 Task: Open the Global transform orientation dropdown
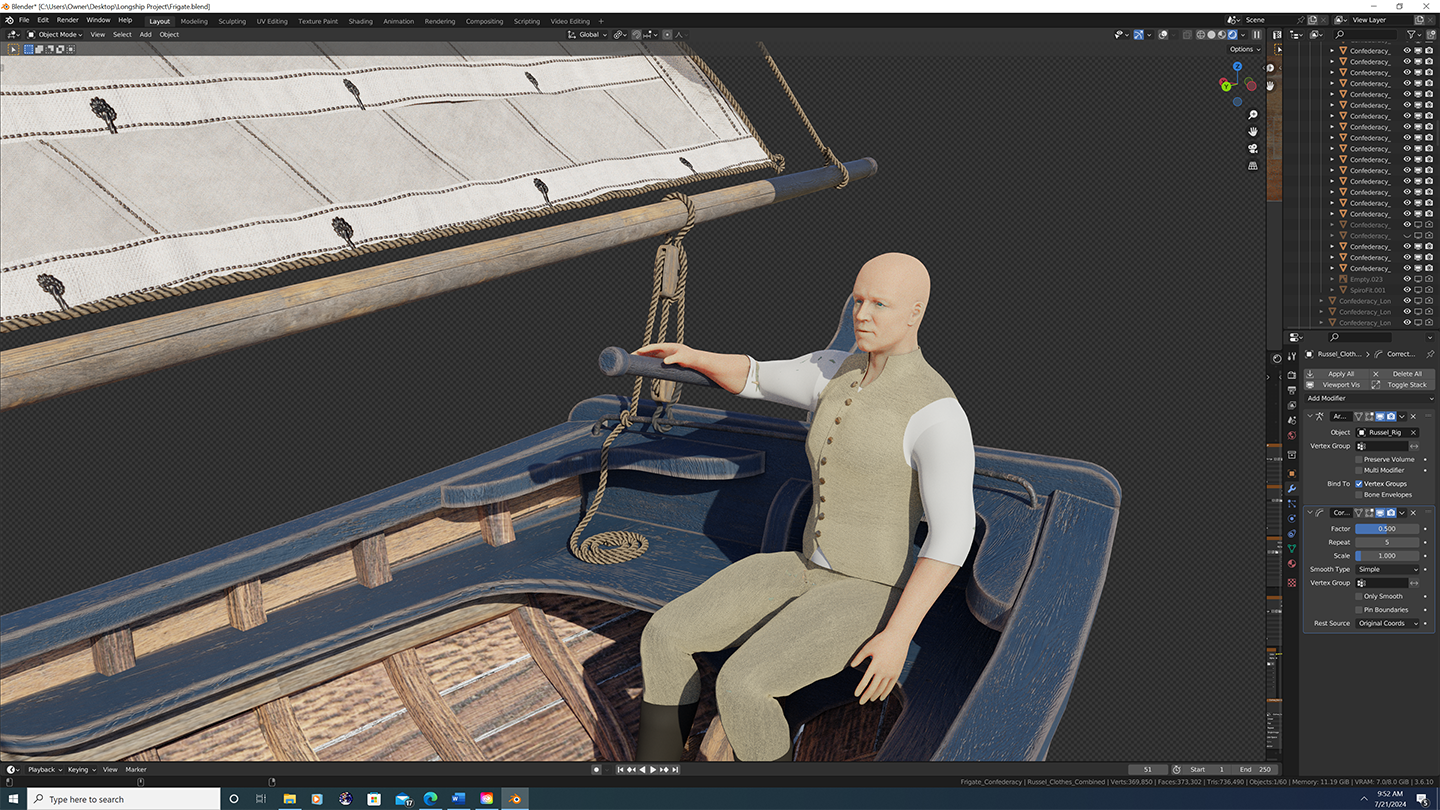click(x=588, y=34)
